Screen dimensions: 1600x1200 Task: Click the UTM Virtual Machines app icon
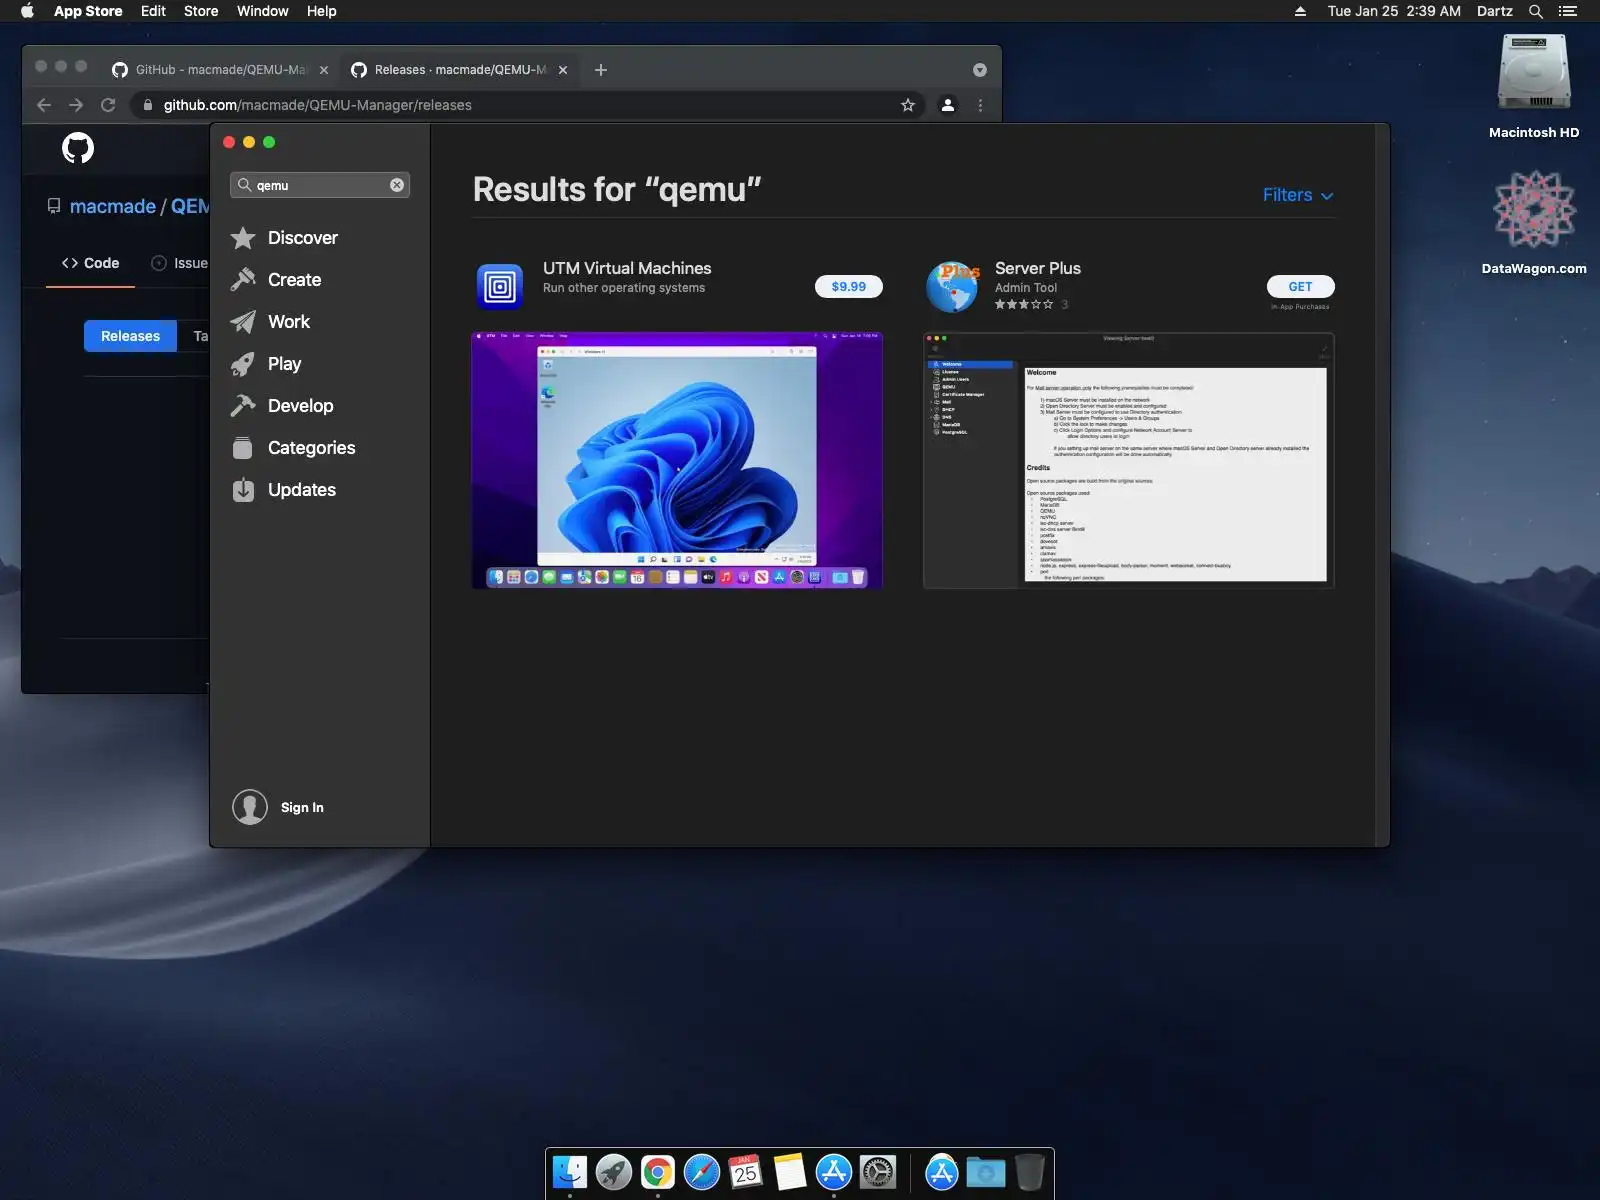coord(500,287)
